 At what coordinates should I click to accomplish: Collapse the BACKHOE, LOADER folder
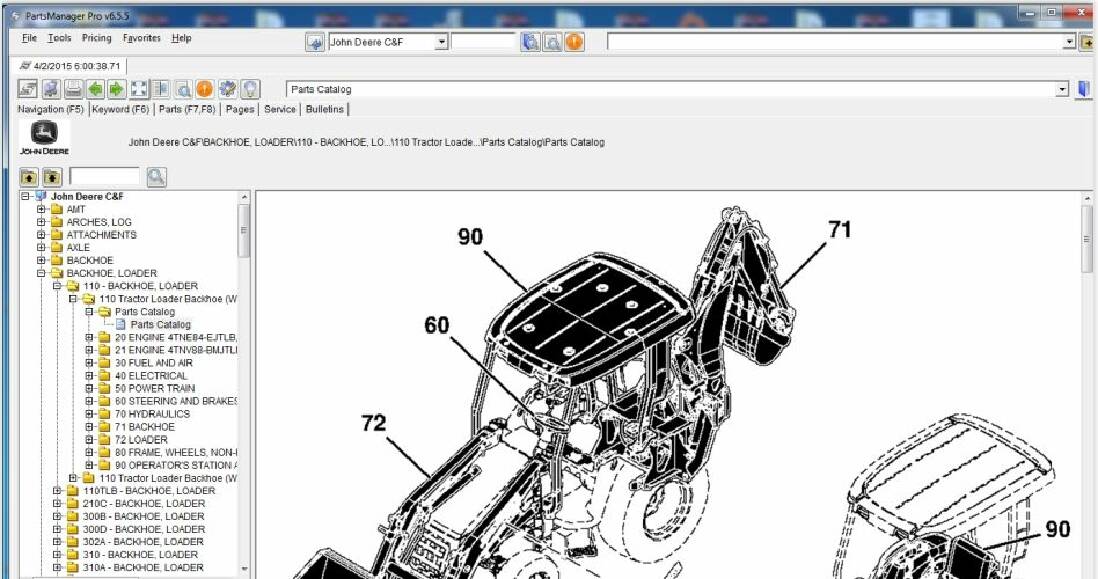pyautogui.click(x=41, y=273)
